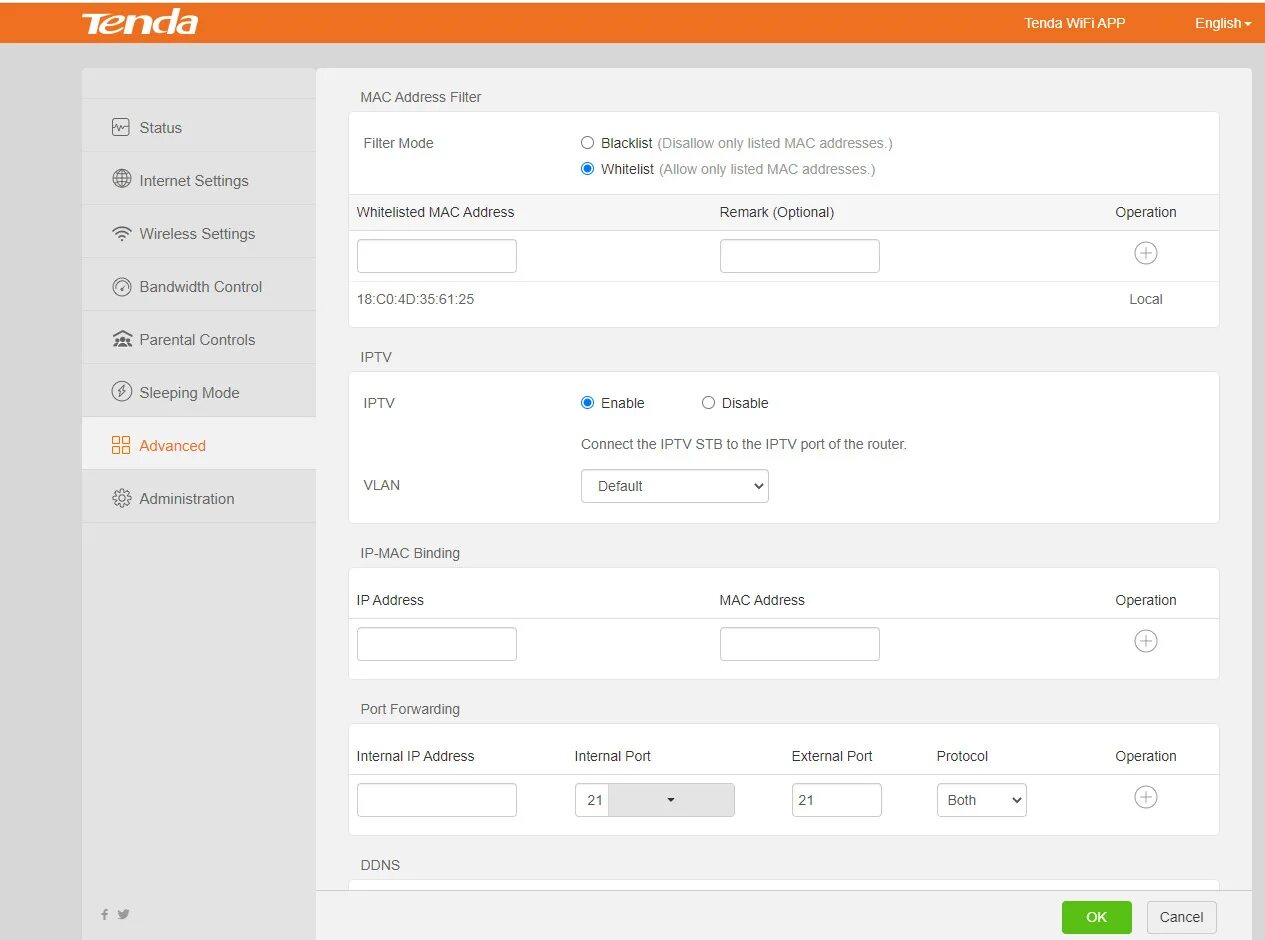1265x940 pixels.
Task: Open the Twitter icon in sidebar footer
Action: [123, 914]
